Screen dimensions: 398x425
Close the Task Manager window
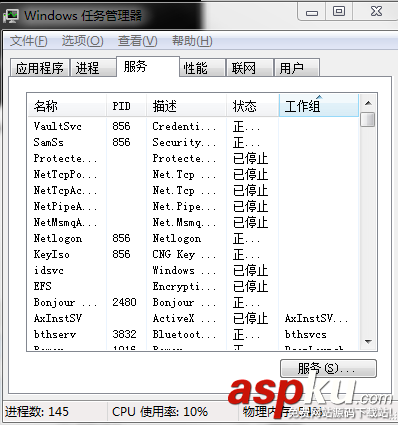click(x=376, y=12)
